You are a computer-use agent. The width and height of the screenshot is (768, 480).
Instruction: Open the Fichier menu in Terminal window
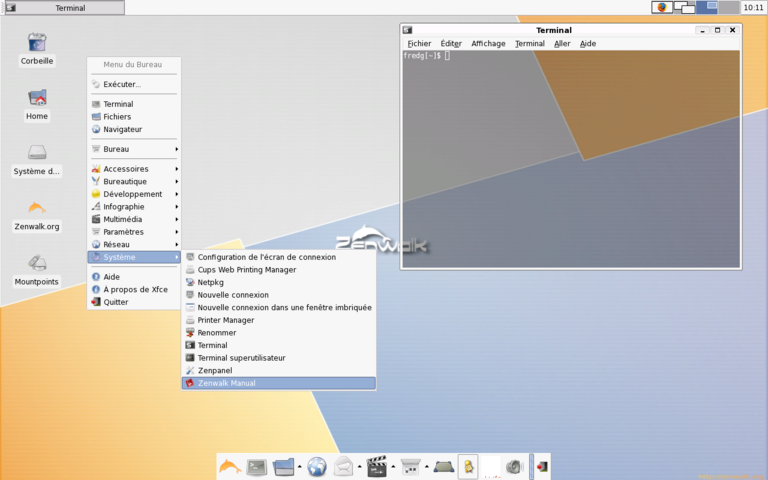[419, 44]
